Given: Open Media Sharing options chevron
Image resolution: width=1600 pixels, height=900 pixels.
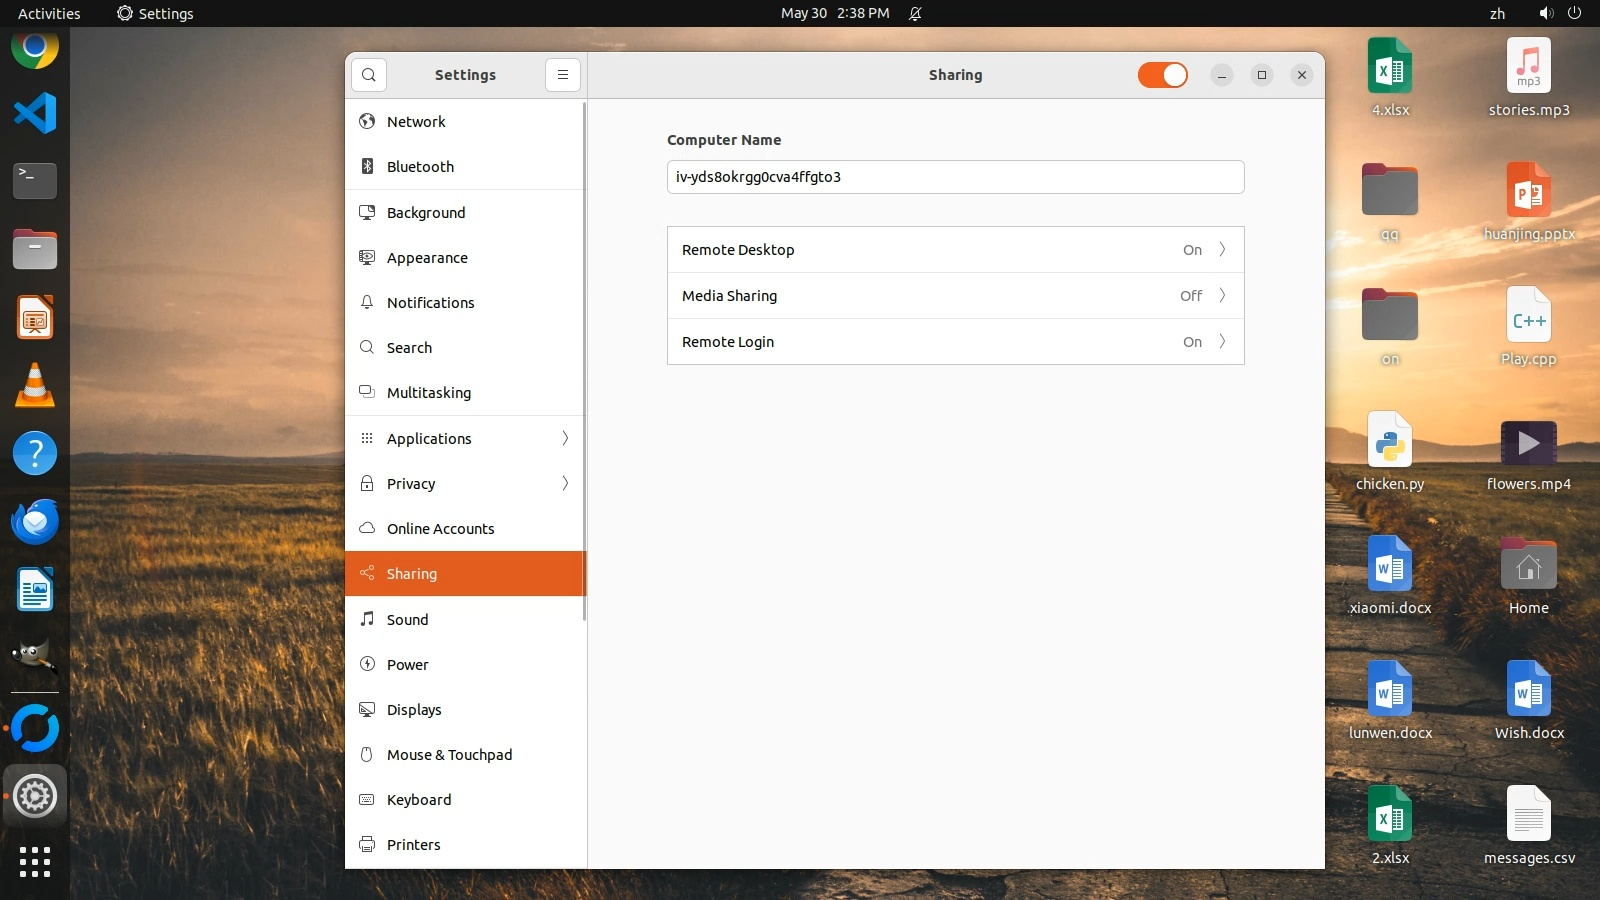Looking at the screenshot, I should click(1222, 296).
